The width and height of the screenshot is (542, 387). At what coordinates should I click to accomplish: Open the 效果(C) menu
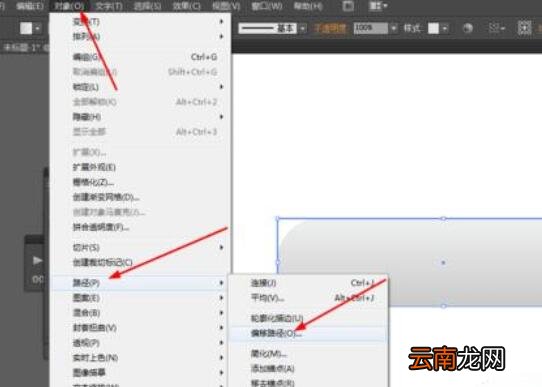(x=187, y=6)
